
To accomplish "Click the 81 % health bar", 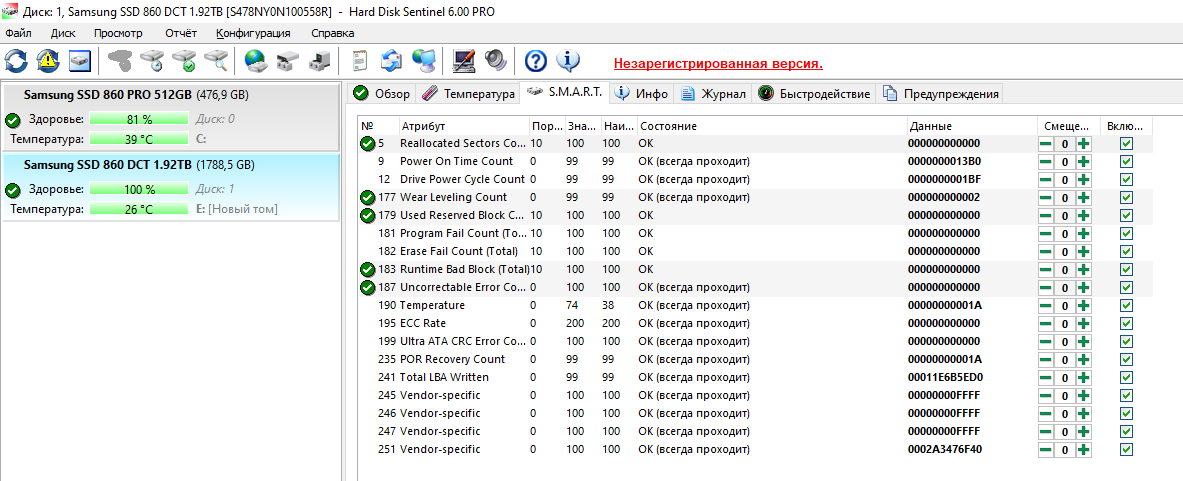I will tap(139, 119).
